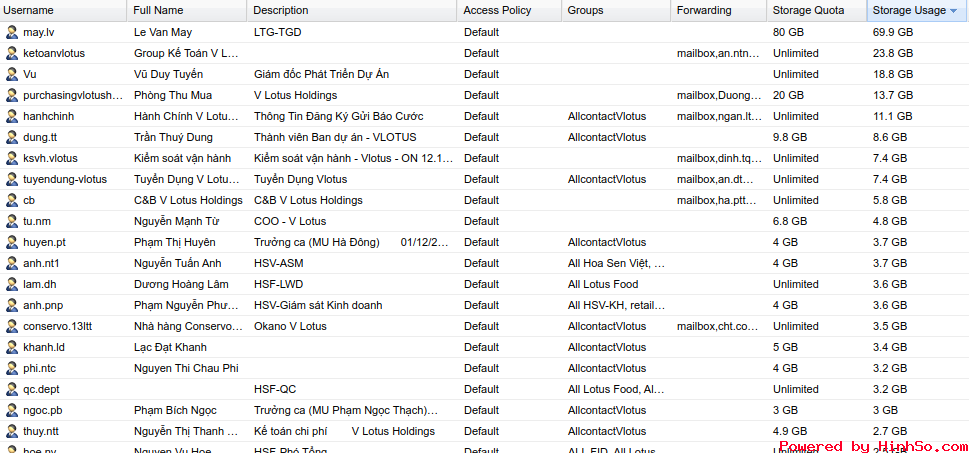Click the user icon beside ketoanvlotus
Viewport: 969px width, 453px height.
11,53
